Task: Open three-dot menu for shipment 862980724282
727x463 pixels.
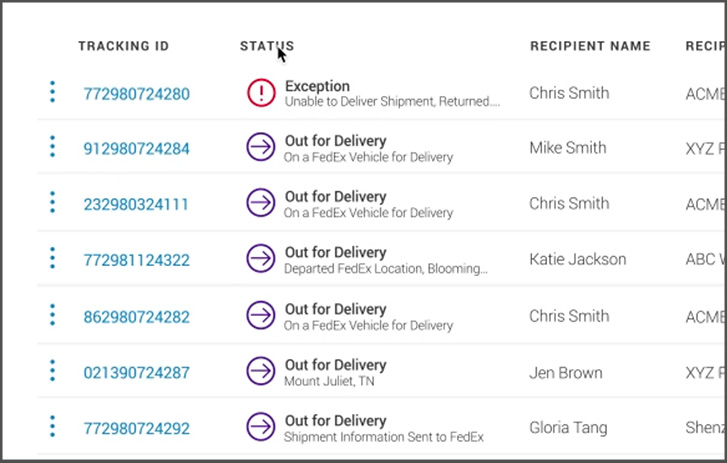Action: click(52, 315)
